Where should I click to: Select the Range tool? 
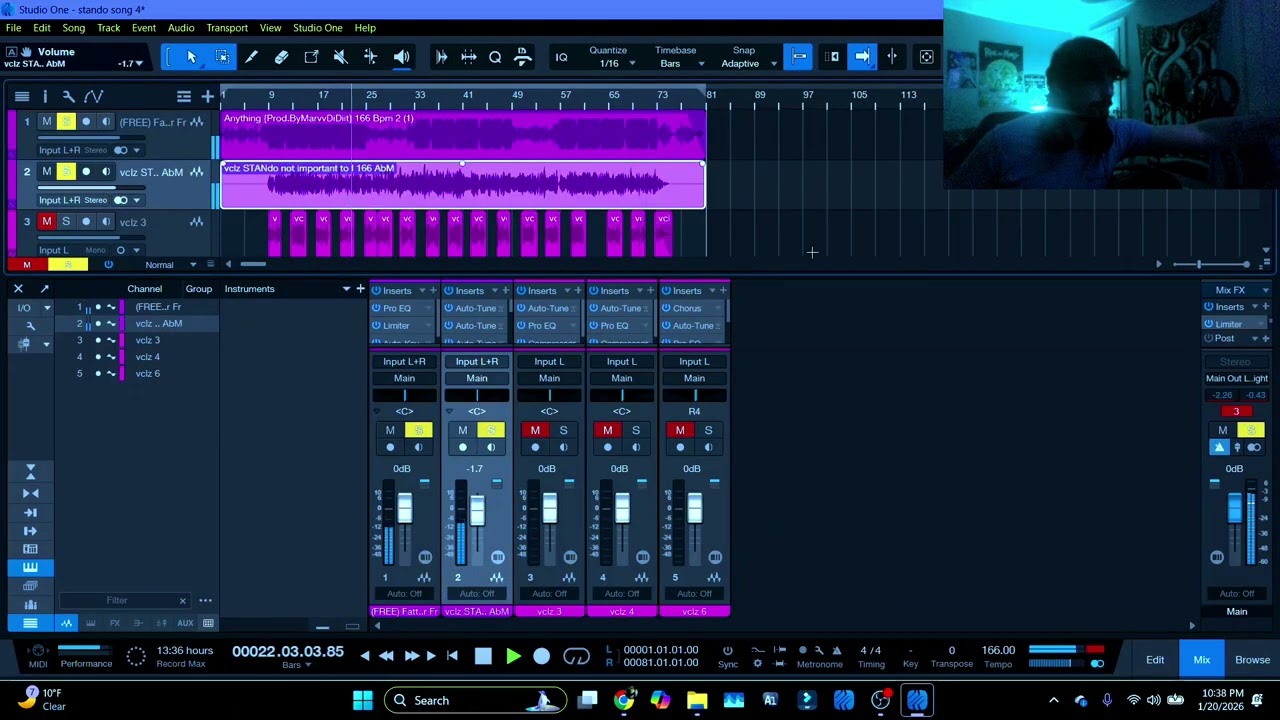click(222, 57)
